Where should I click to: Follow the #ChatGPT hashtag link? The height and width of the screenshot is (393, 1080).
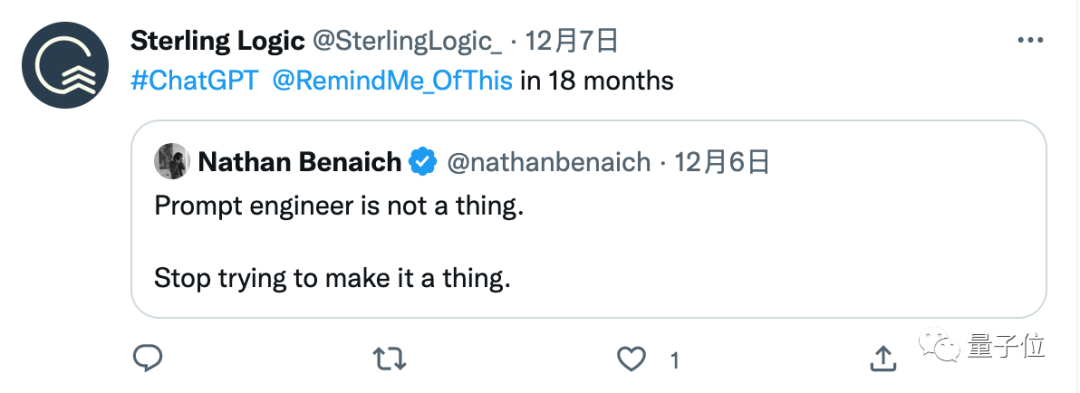click(x=194, y=81)
